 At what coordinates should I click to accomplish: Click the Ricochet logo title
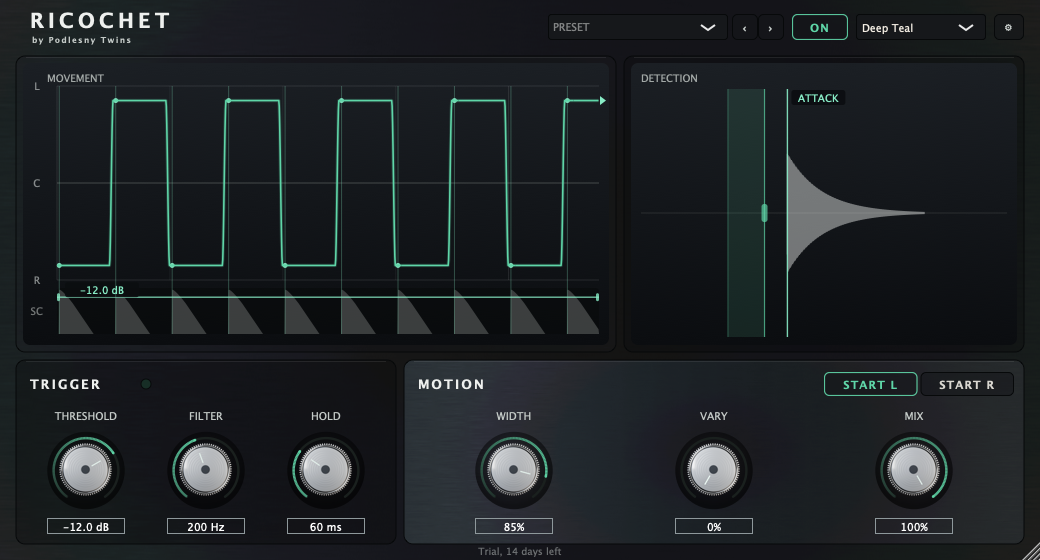click(100, 21)
